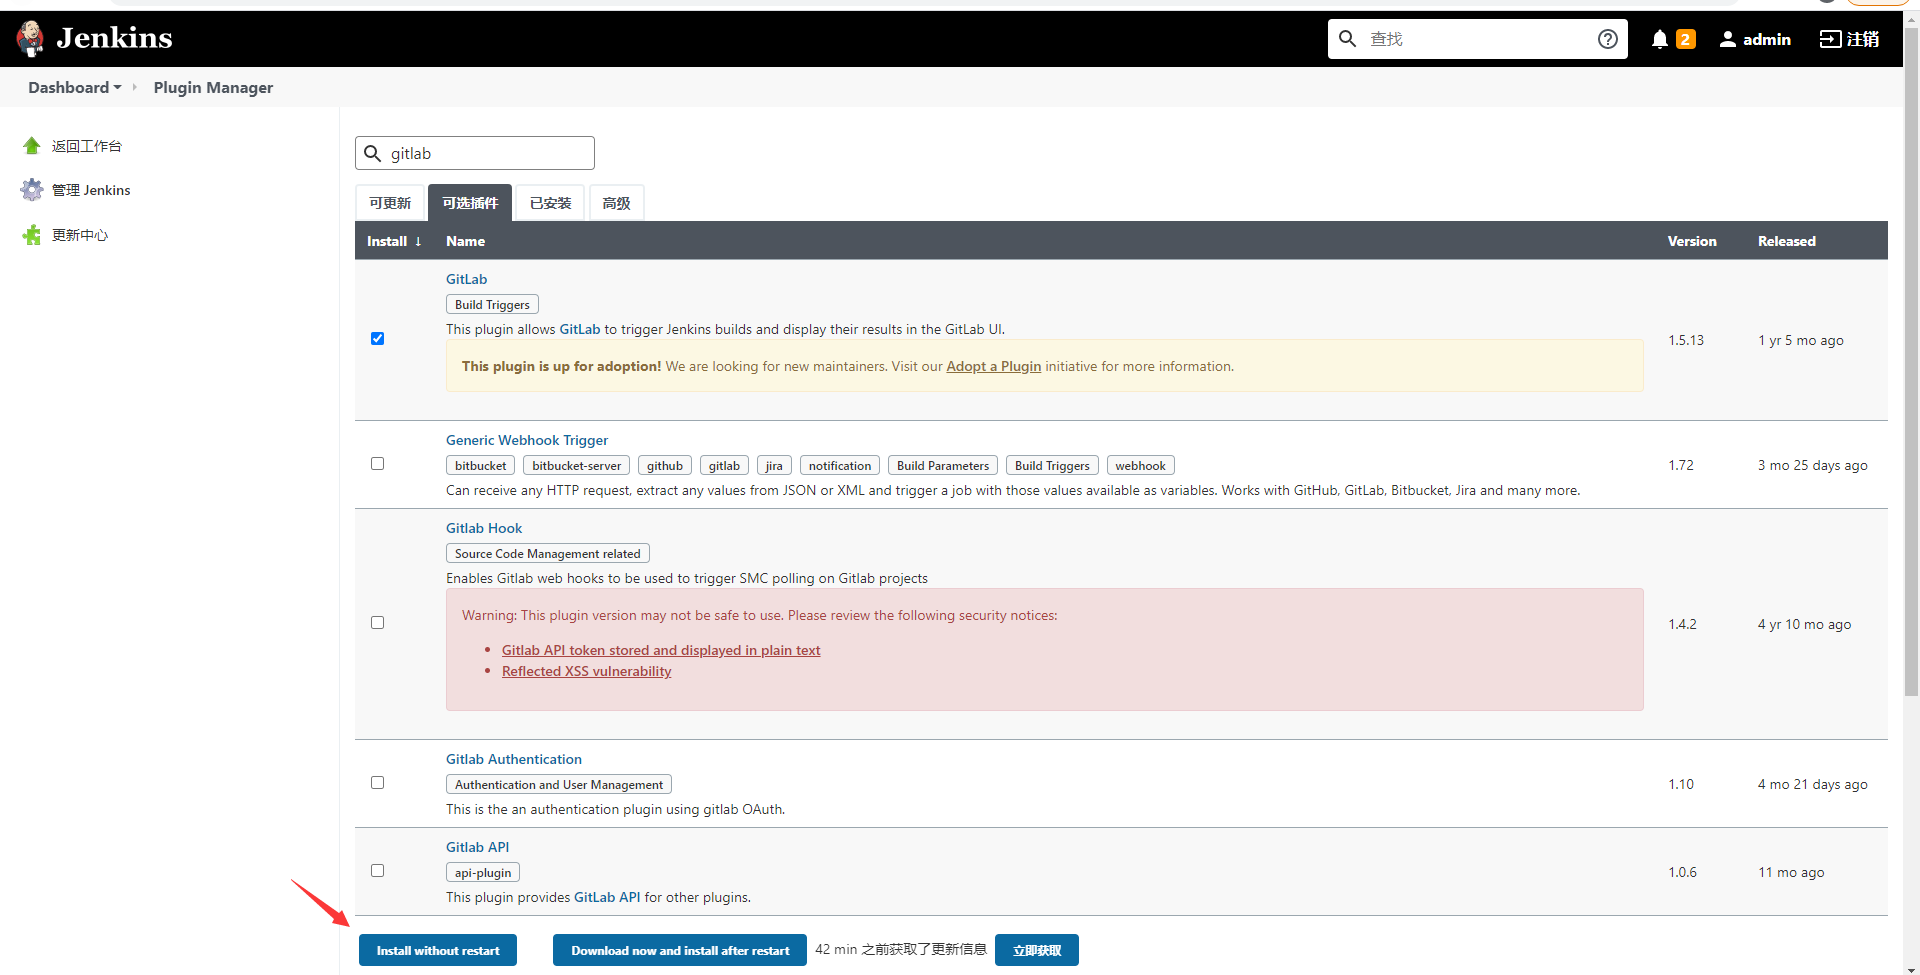Check the Generic Webhook Trigger checkbox

point(377,464)
